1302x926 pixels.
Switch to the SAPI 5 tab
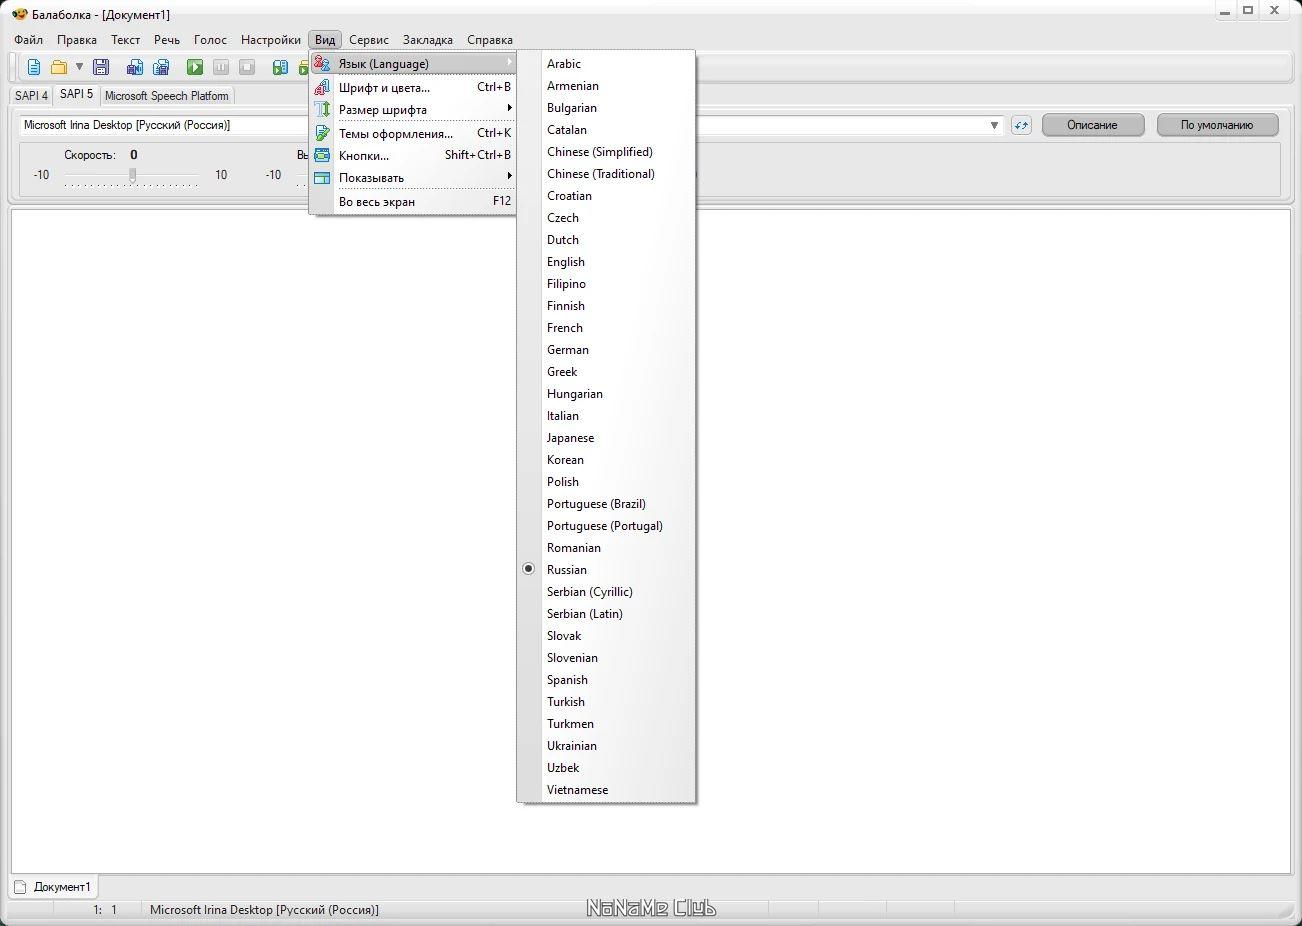(76, 94)
